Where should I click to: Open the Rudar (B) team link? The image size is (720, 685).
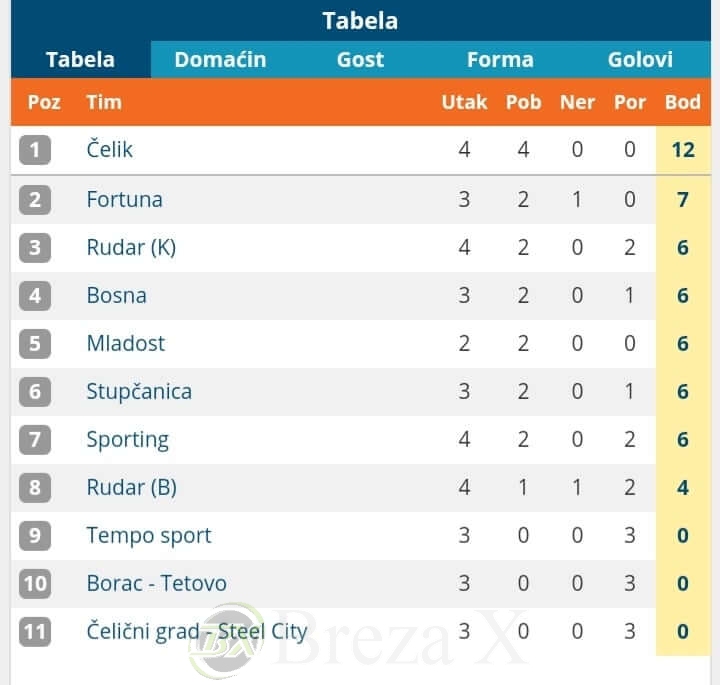[131, 487]
